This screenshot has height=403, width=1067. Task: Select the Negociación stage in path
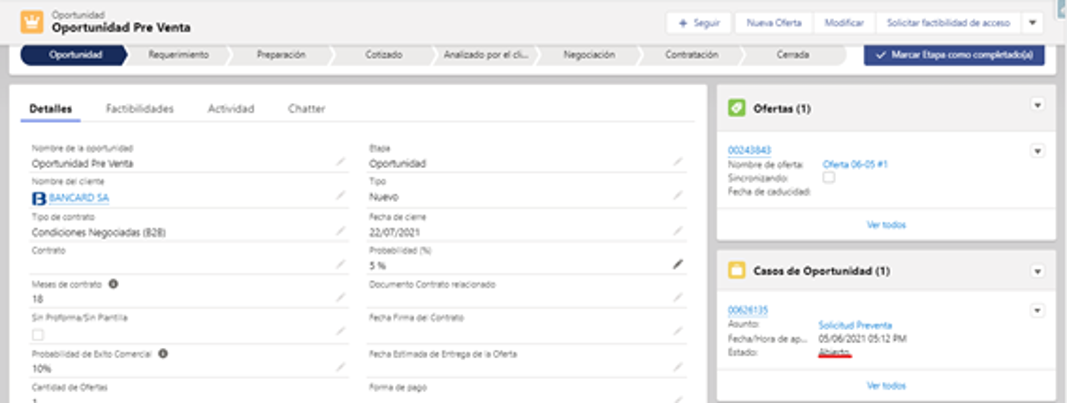589,54
